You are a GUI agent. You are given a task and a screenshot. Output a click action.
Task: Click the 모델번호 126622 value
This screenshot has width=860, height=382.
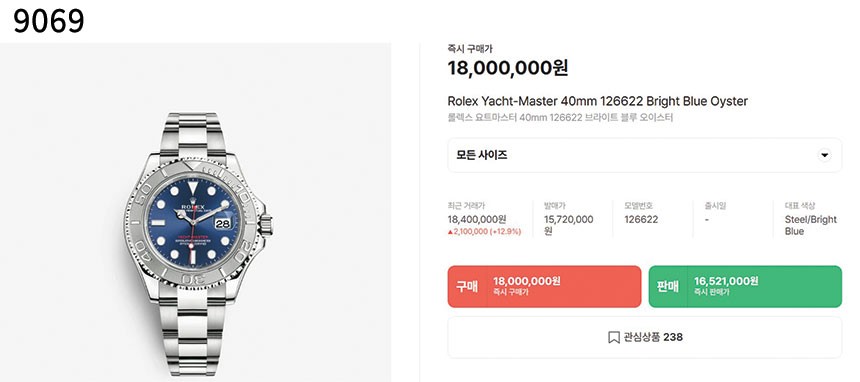641,220
